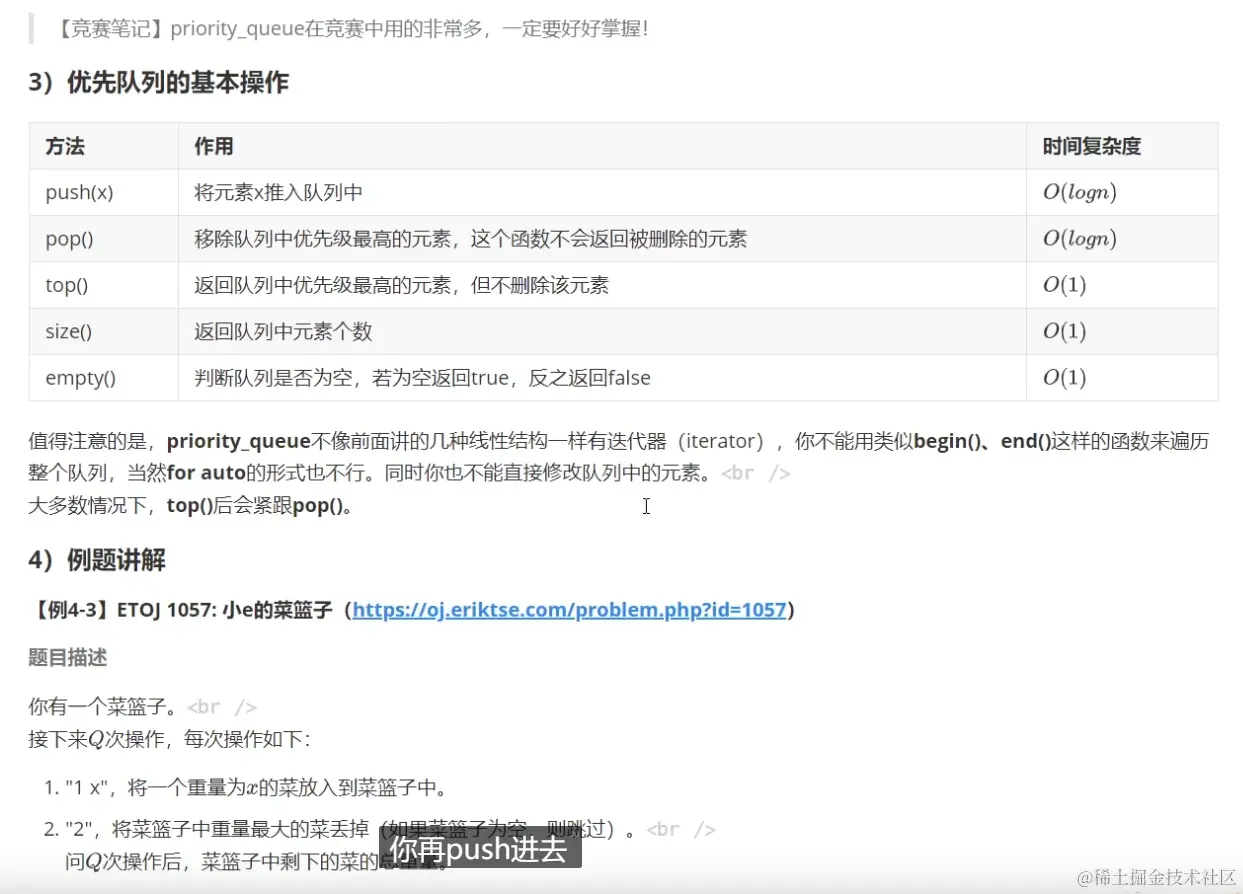Click the description starting 判断队列是否为空
This screenshot has width=1243, height=894.
point(422,377)
